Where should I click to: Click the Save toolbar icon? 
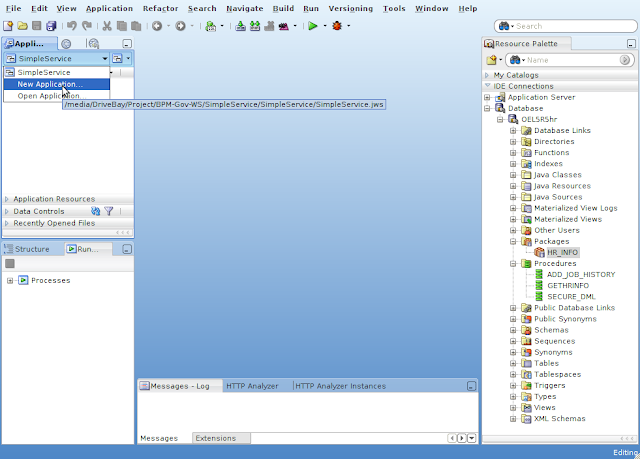click(x=37, y=26)
